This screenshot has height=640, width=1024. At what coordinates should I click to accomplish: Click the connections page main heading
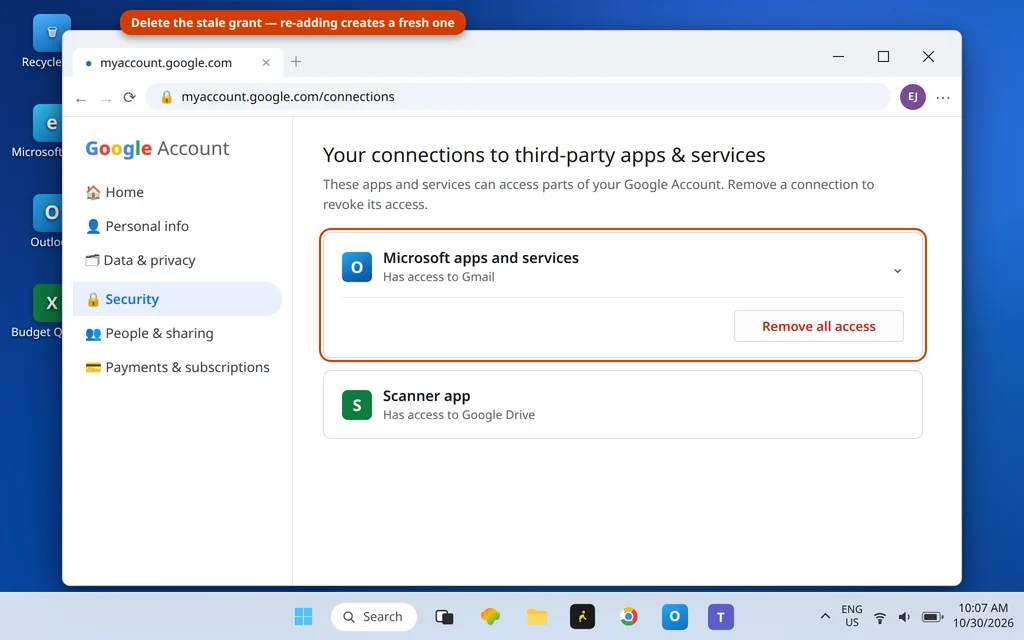click(x=544, y=155)
